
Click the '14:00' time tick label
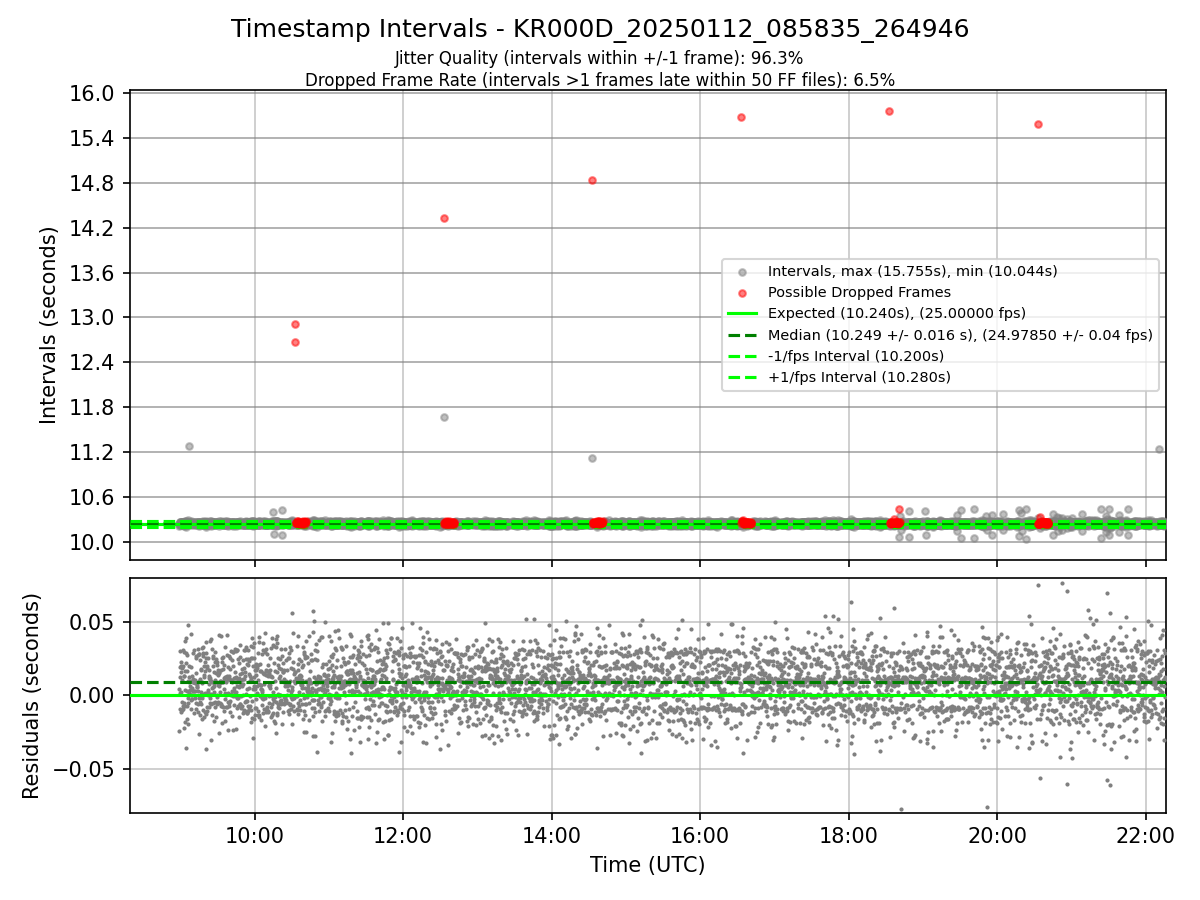click(x=552, y=834)
